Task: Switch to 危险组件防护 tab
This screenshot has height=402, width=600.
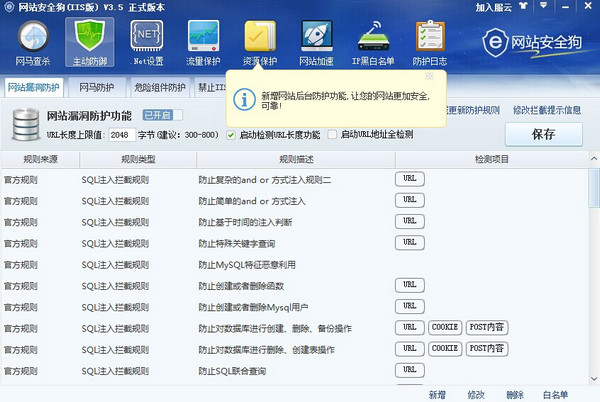Action: coord(160,88)
